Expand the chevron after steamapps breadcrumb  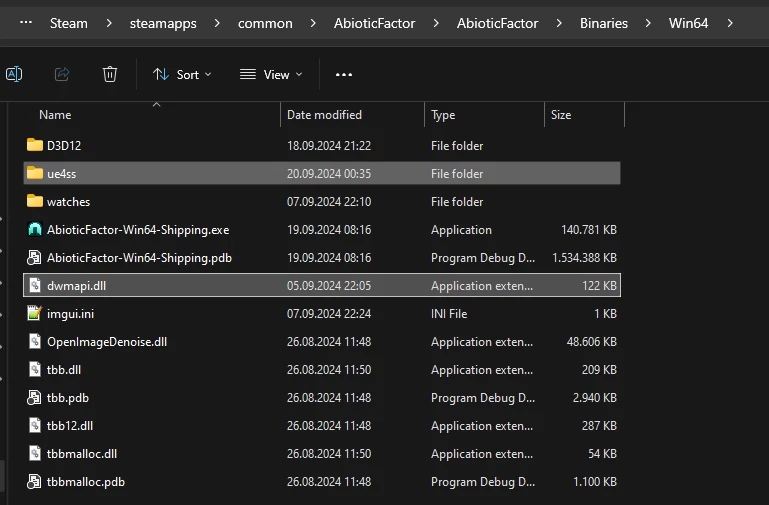pos(217,23)
